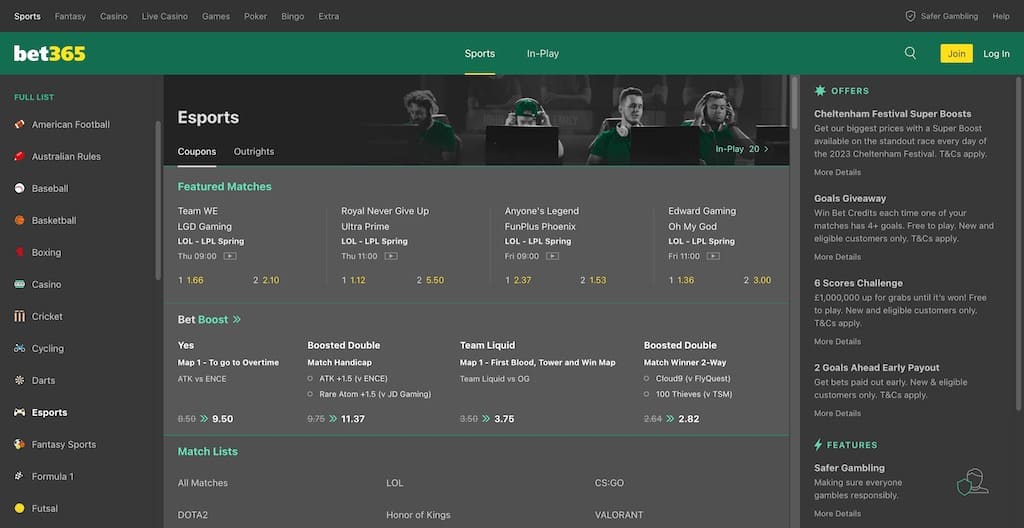The width and height of the screenshot is (1024, 528).
Task: Click the Features lightning bolt icon
Action: pyautogui.click(x=818, y=445)
